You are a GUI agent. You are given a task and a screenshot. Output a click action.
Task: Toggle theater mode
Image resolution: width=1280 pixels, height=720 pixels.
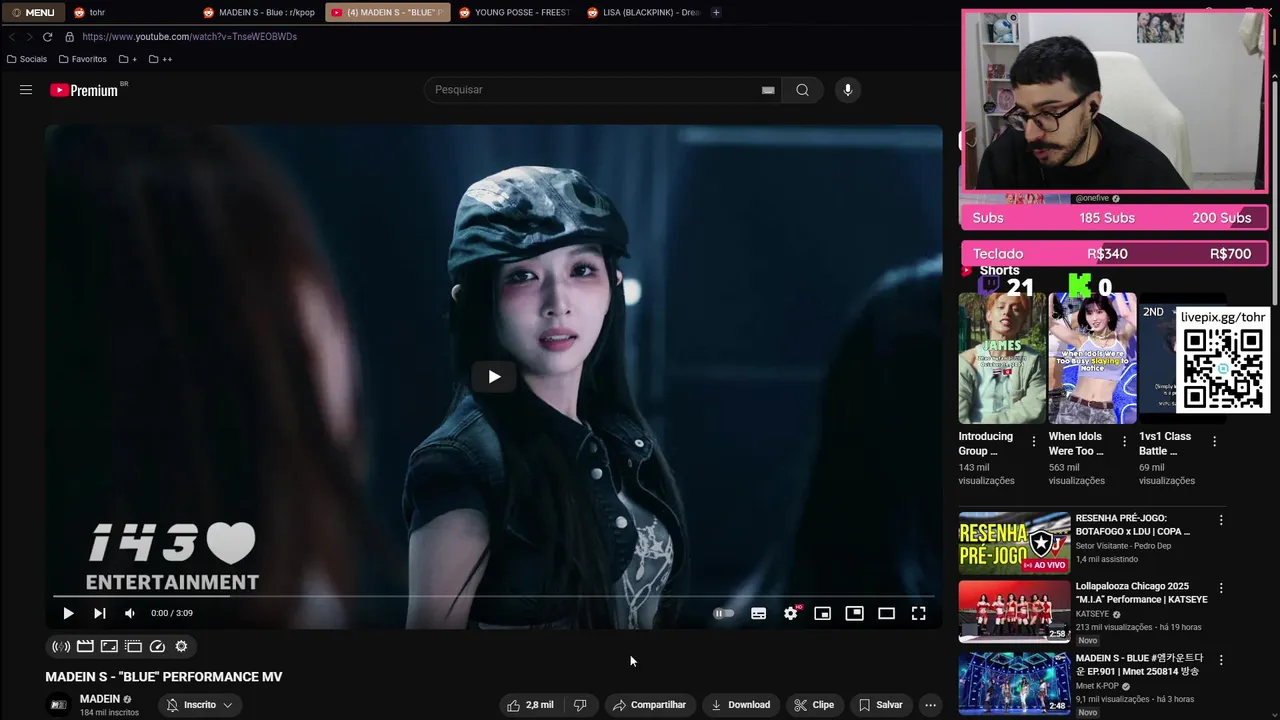click(x=886, y=613)
